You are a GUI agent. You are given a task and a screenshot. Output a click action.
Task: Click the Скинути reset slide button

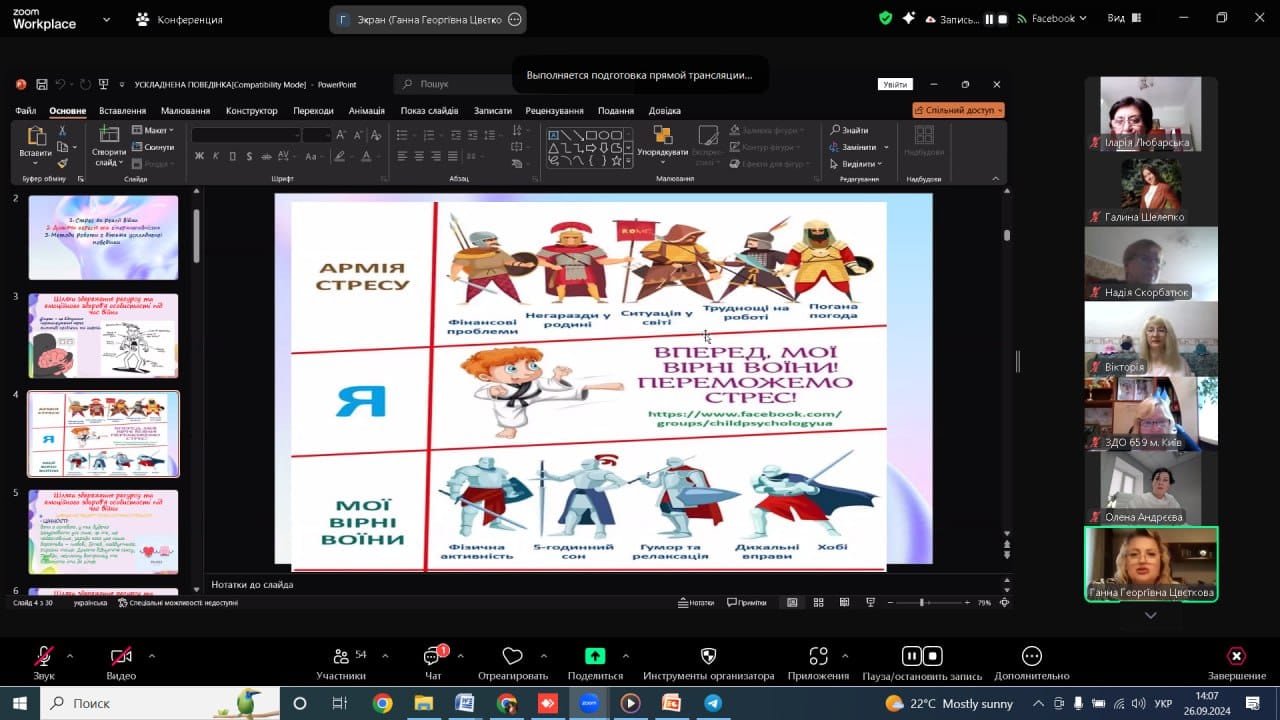click(x=153, y=147)
